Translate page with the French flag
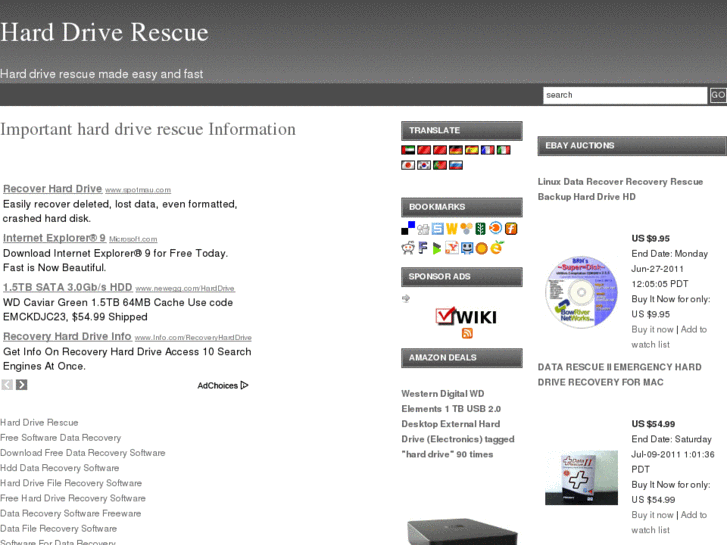727x545 pixels. coord(487,150)
